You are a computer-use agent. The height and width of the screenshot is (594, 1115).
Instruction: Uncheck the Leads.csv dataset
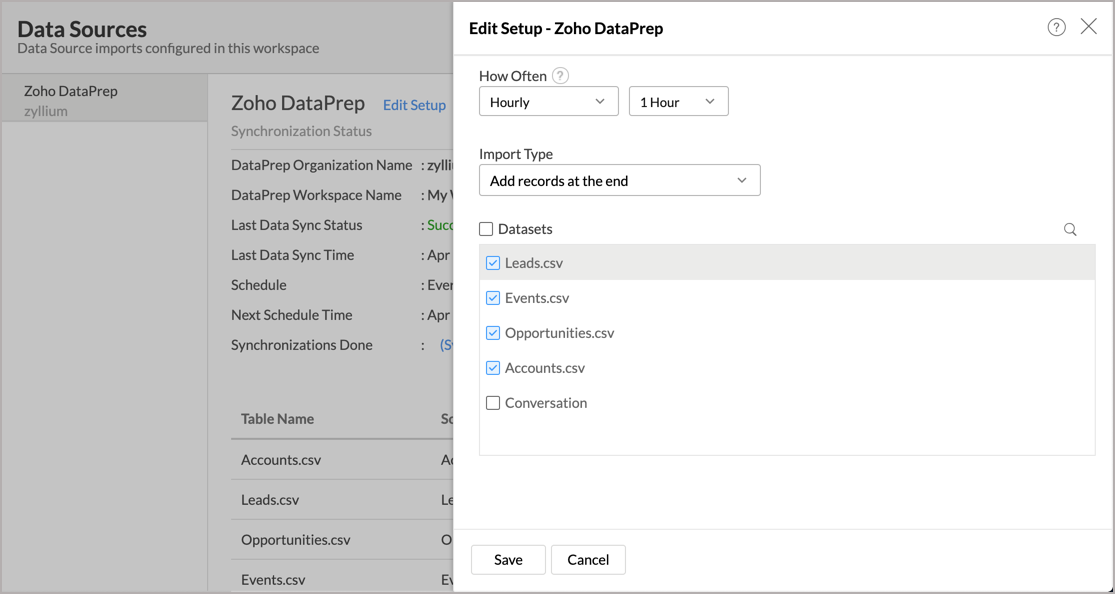492,263
